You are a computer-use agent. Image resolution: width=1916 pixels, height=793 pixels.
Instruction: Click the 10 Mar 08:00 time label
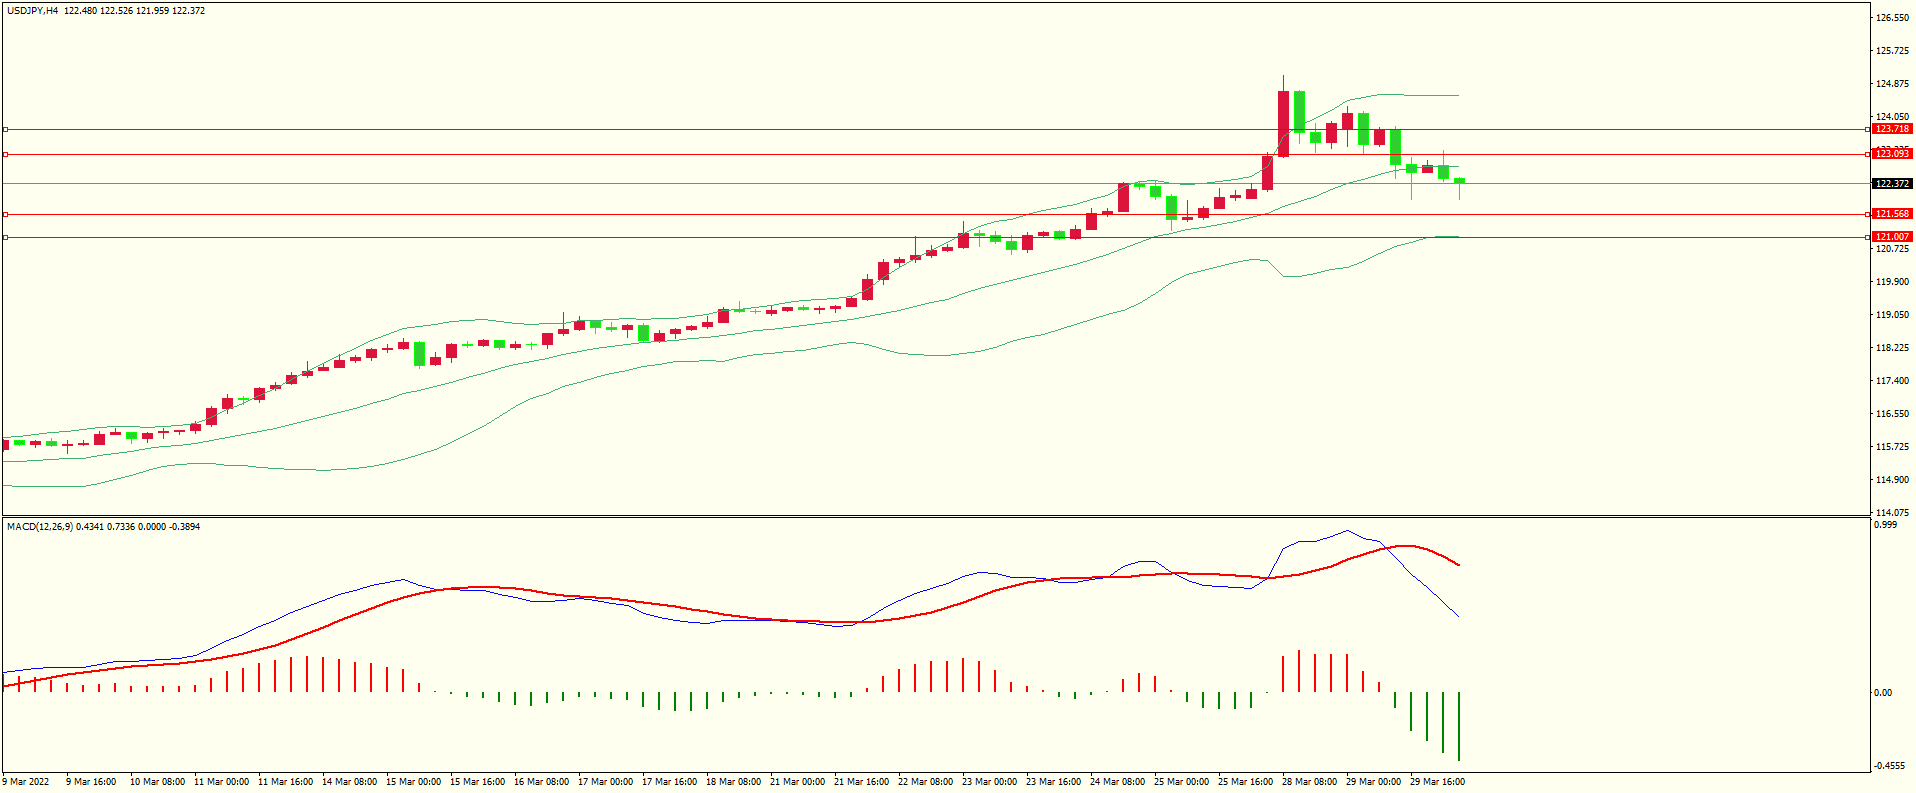pyautogui.click(x=157, y=782)
